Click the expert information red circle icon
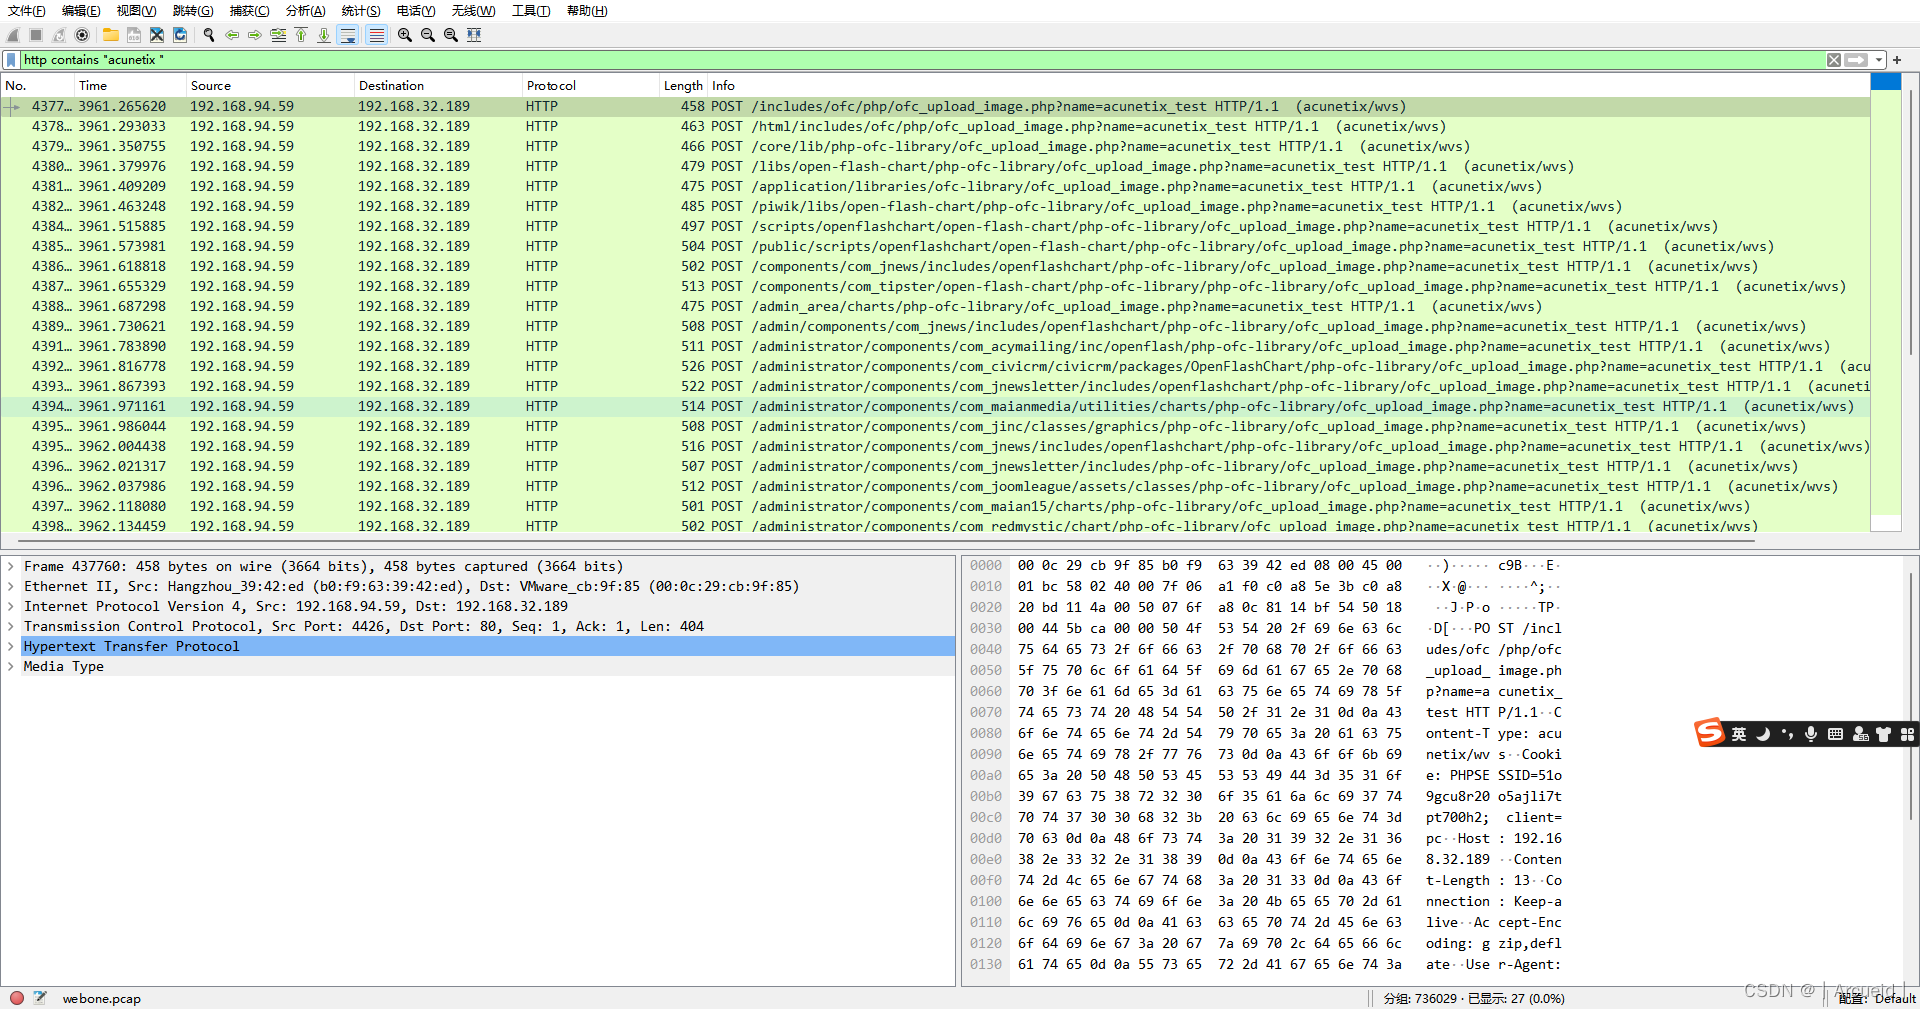 [17, 998]
